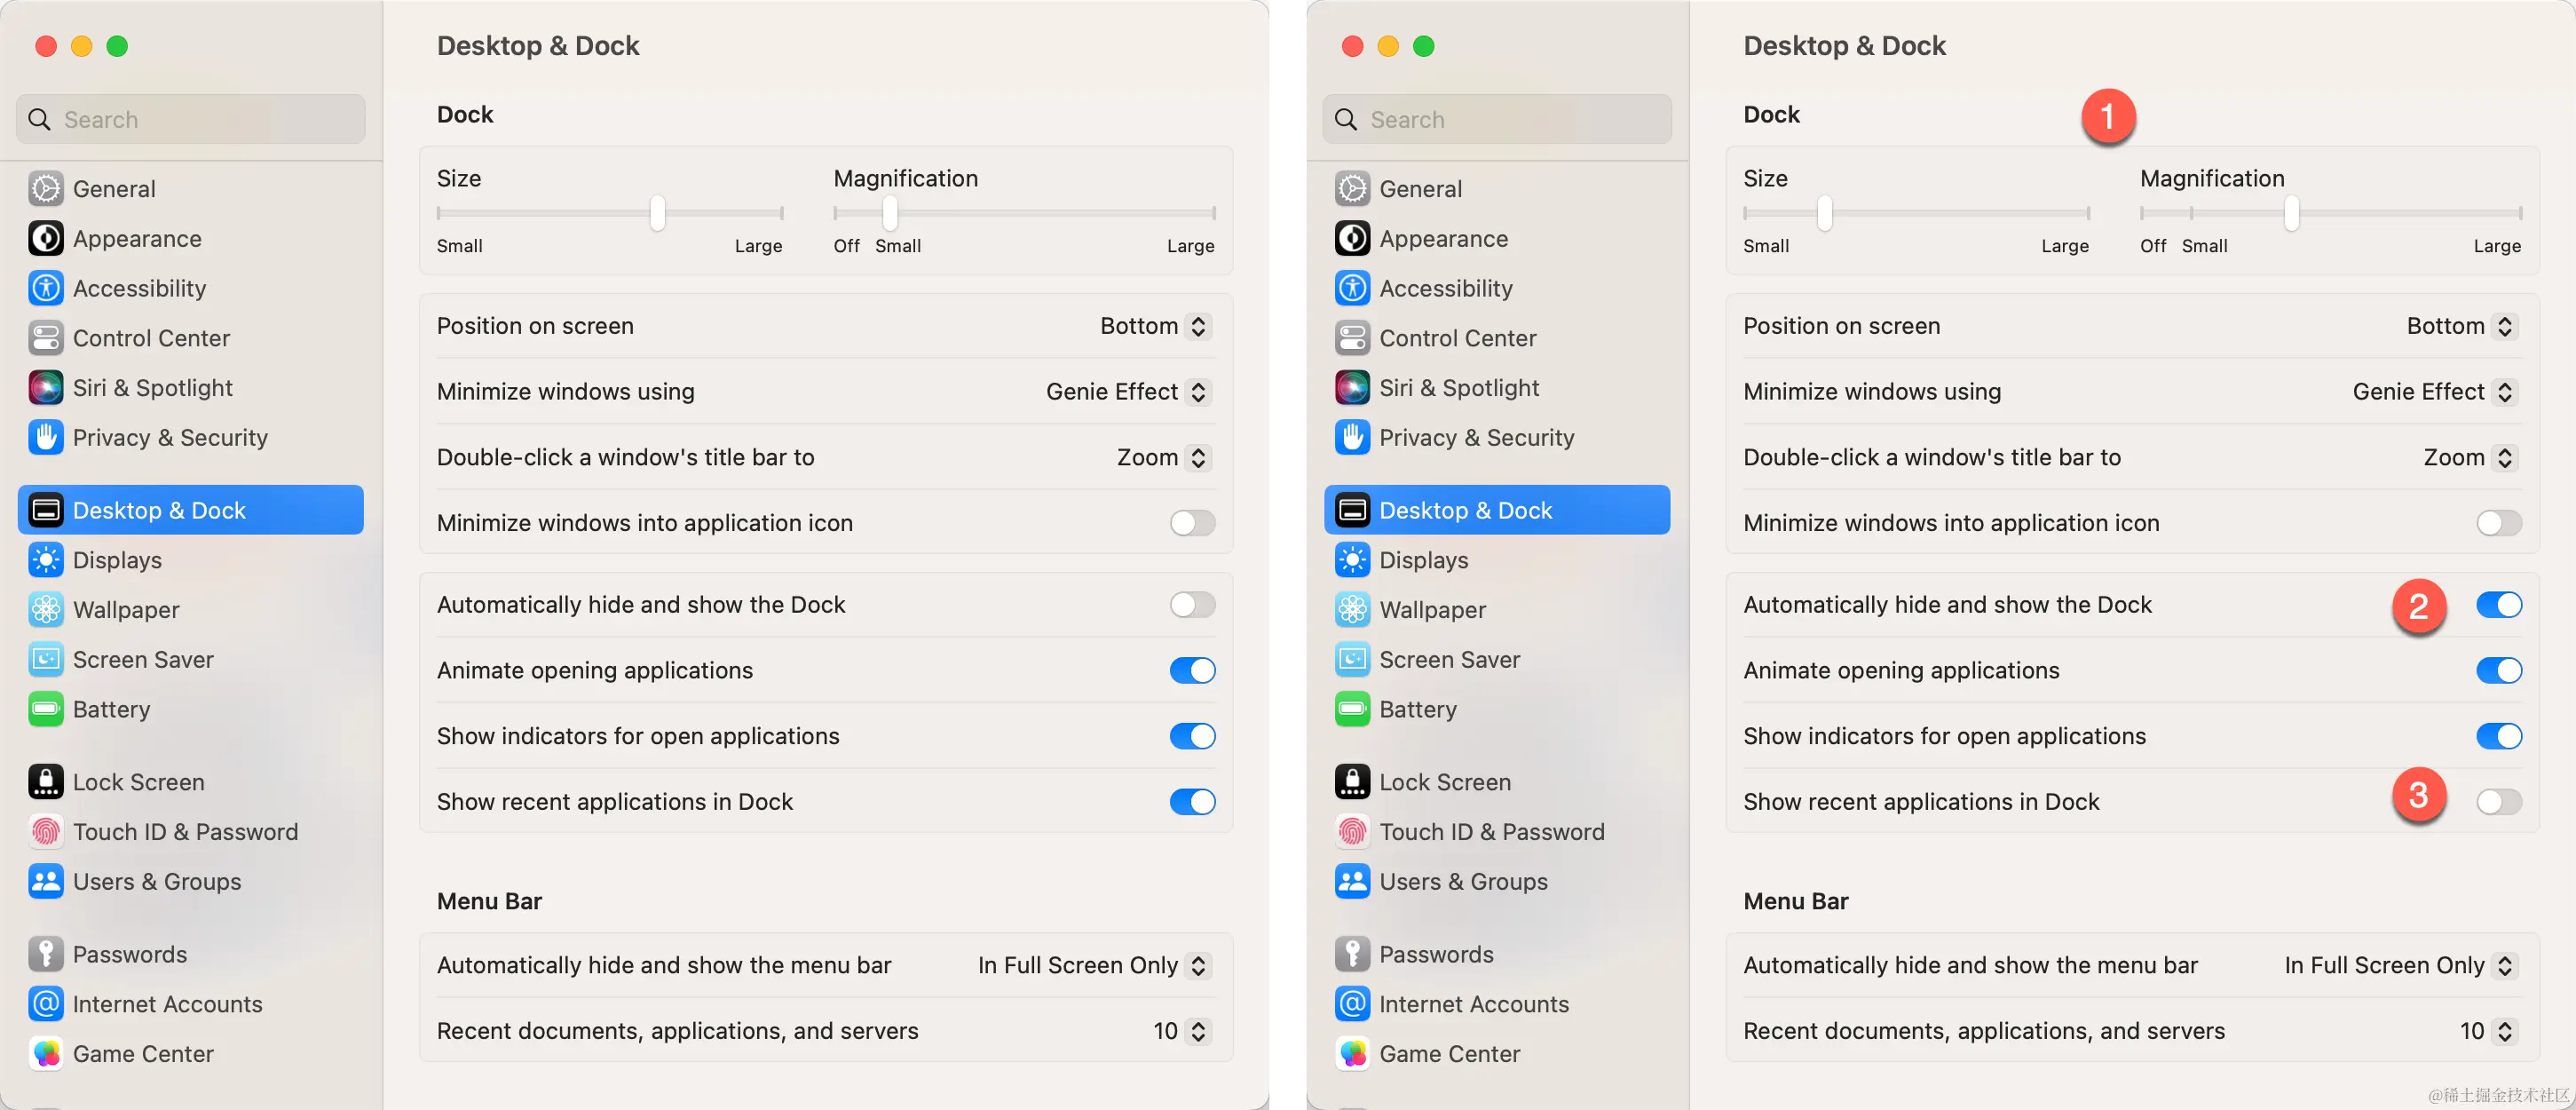Click Game Center icon in left window sidebar

[46, 1053]
